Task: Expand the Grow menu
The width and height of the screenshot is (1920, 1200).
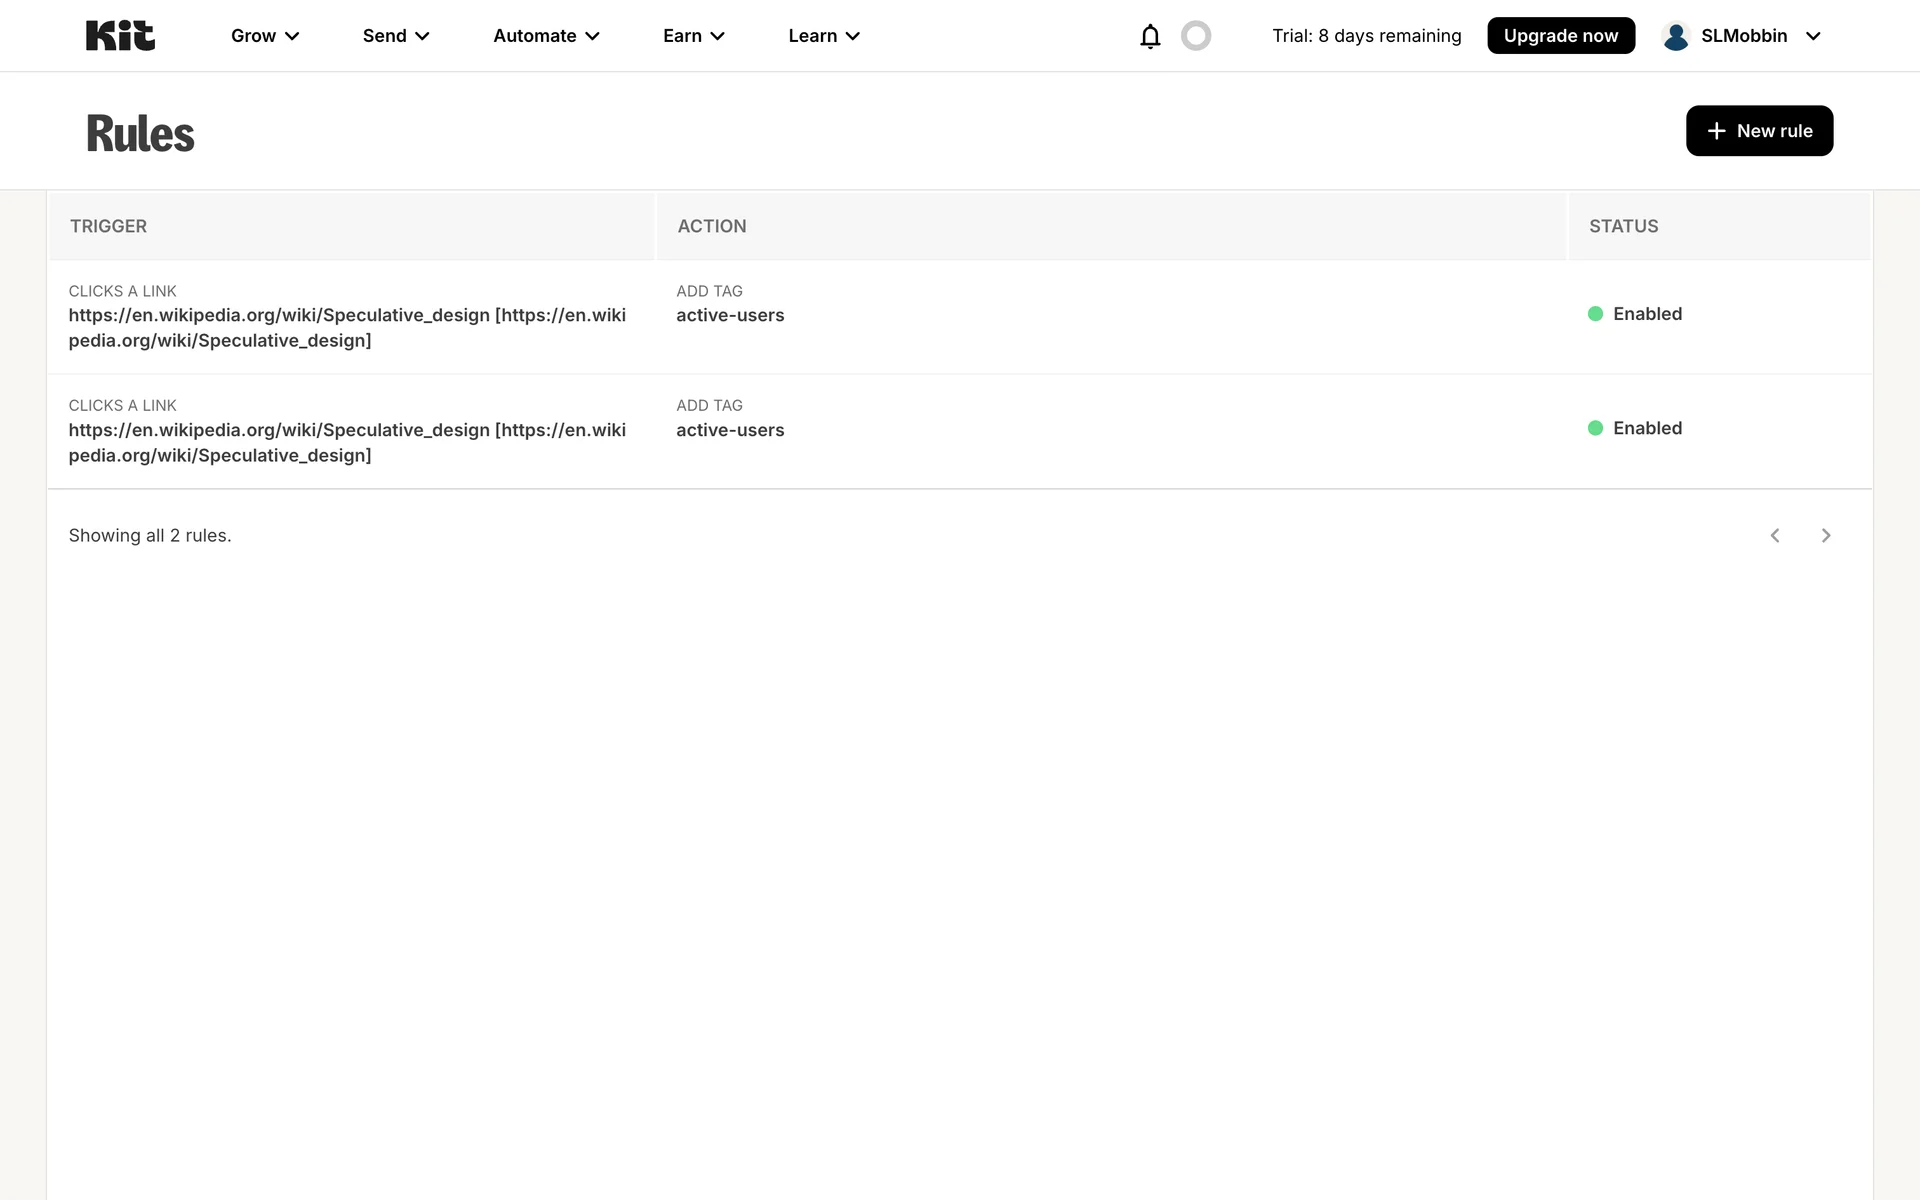Action: pos(265,36)
